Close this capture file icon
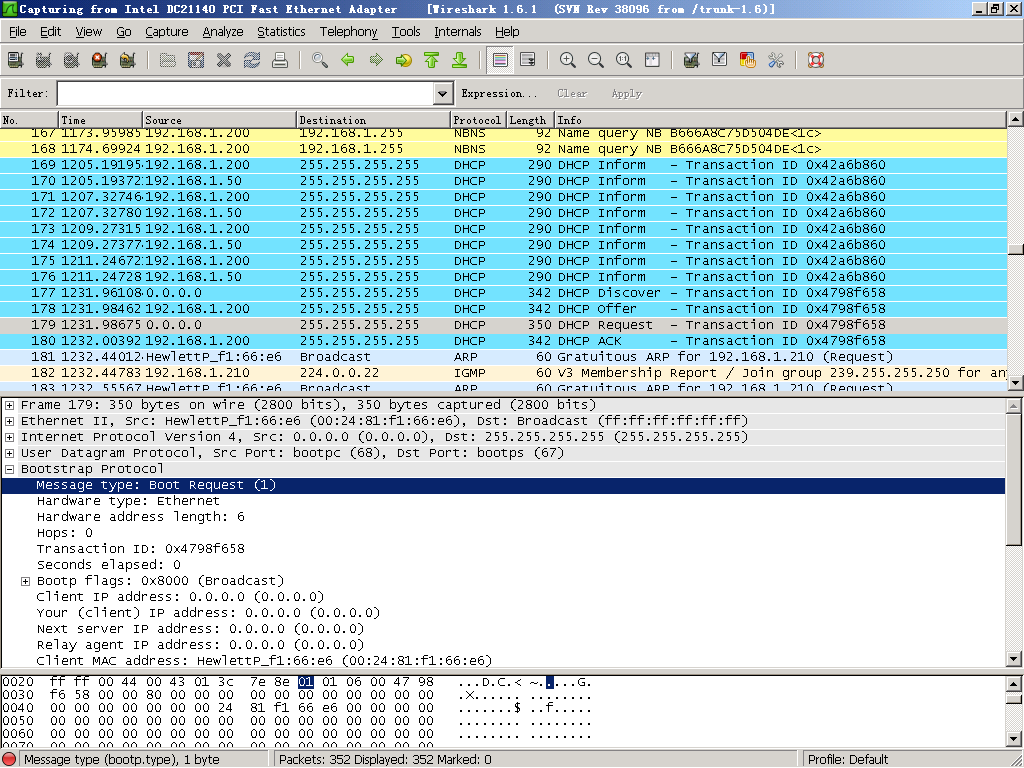 point(224,60)
